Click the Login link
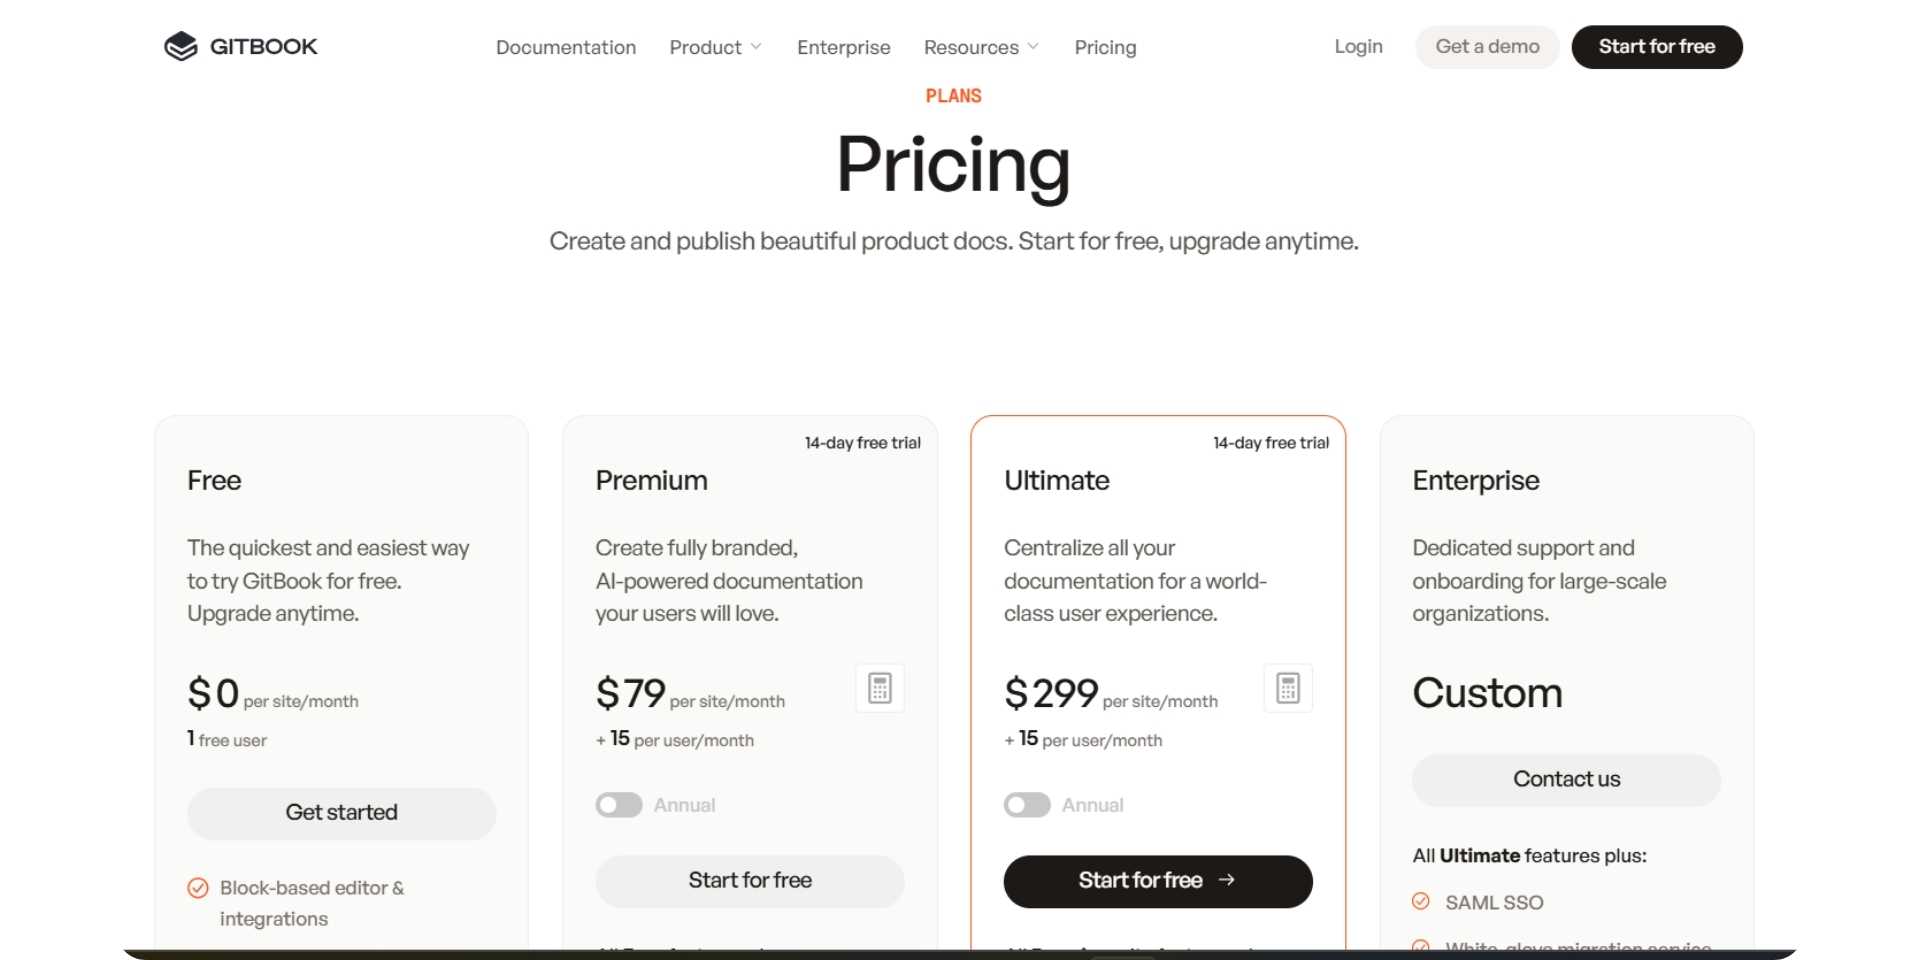 (x=1357, y=46)
